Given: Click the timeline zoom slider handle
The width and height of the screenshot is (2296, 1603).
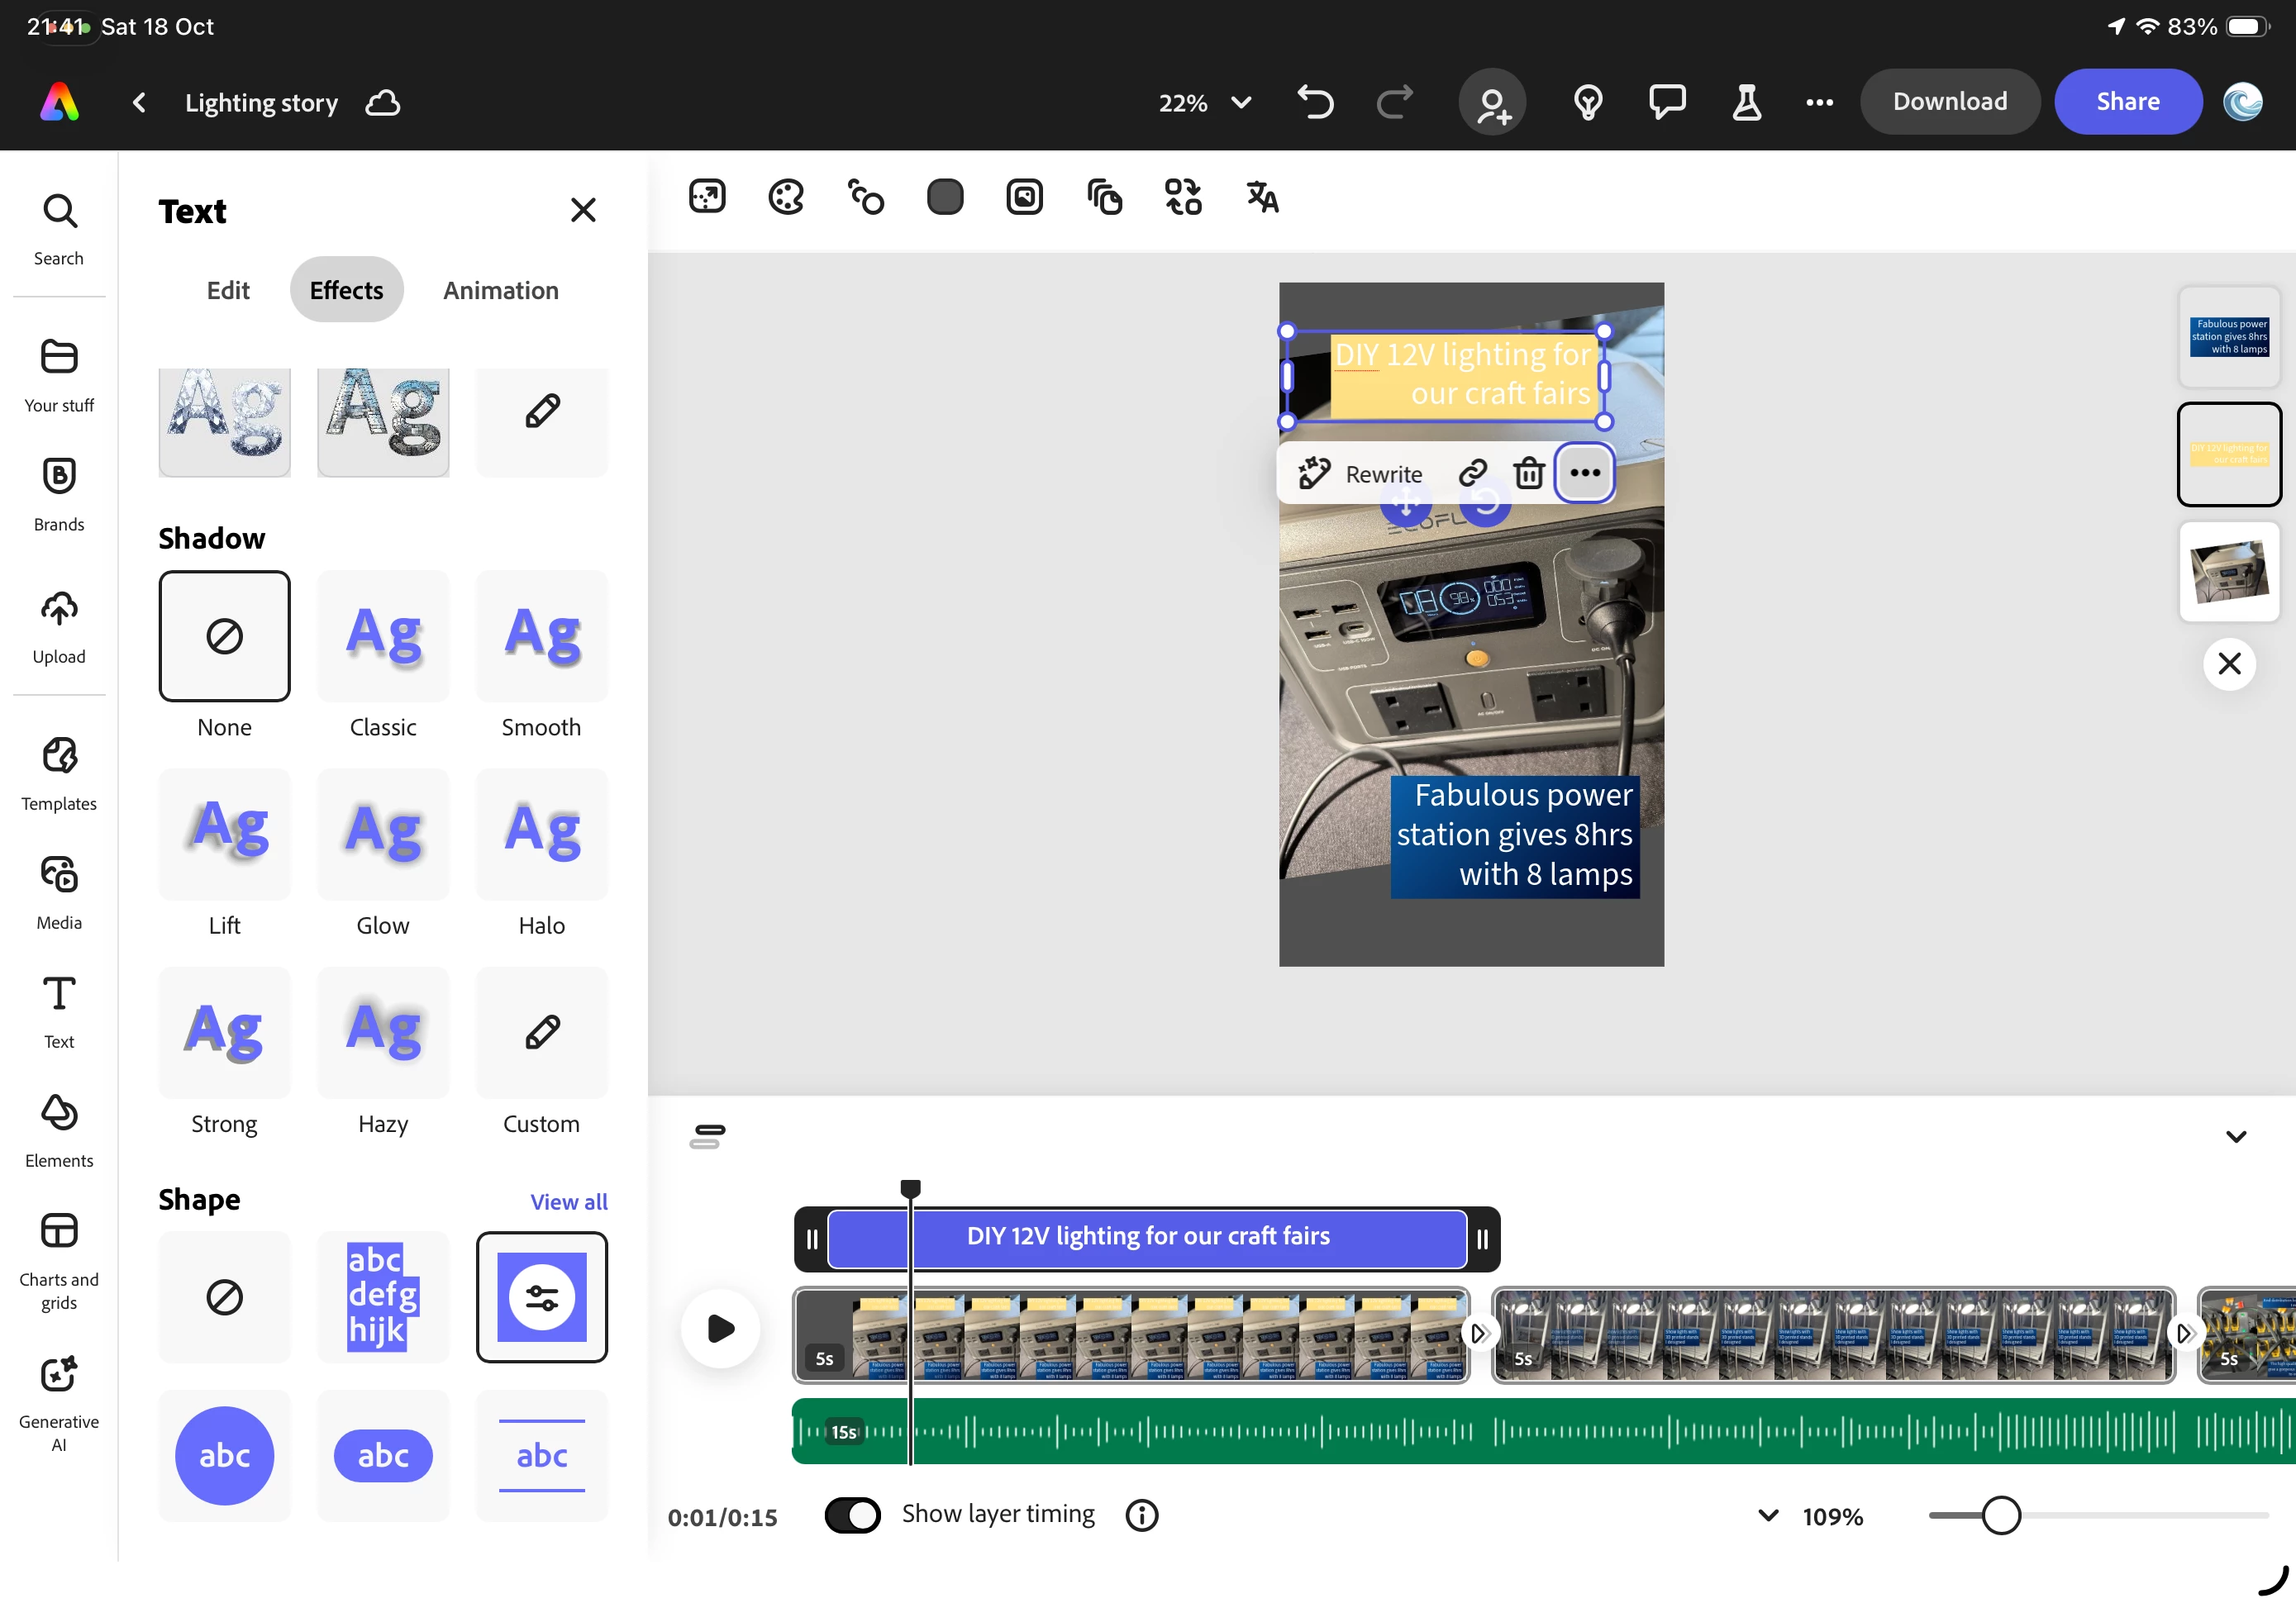Looking at the screenshot, I should [x=2001, y=1515].
